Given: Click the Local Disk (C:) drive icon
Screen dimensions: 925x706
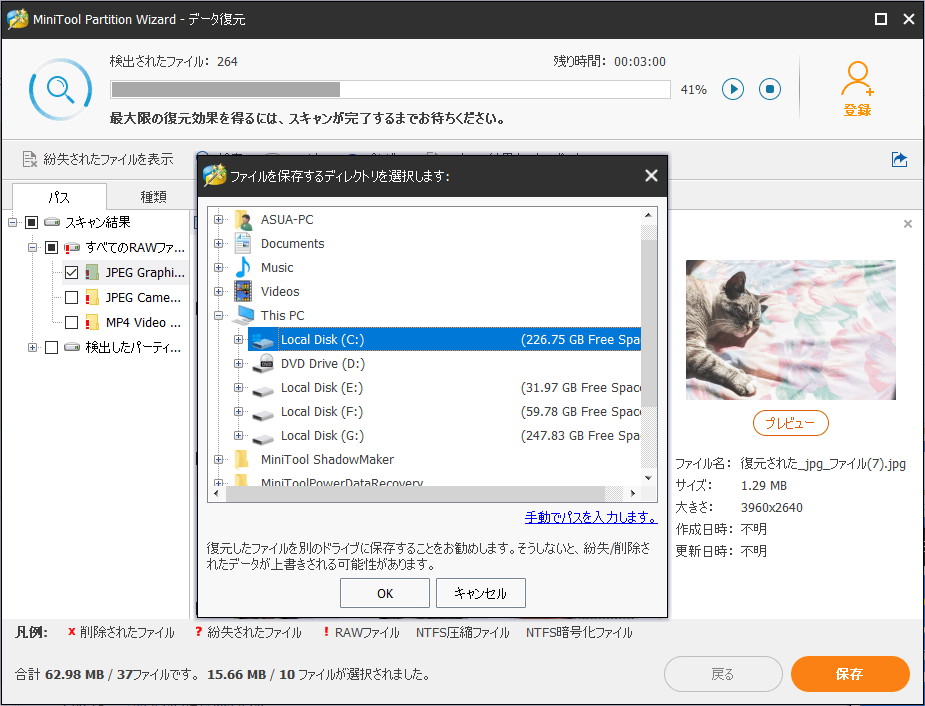Looking at the screenshot, I should [263, 340].
